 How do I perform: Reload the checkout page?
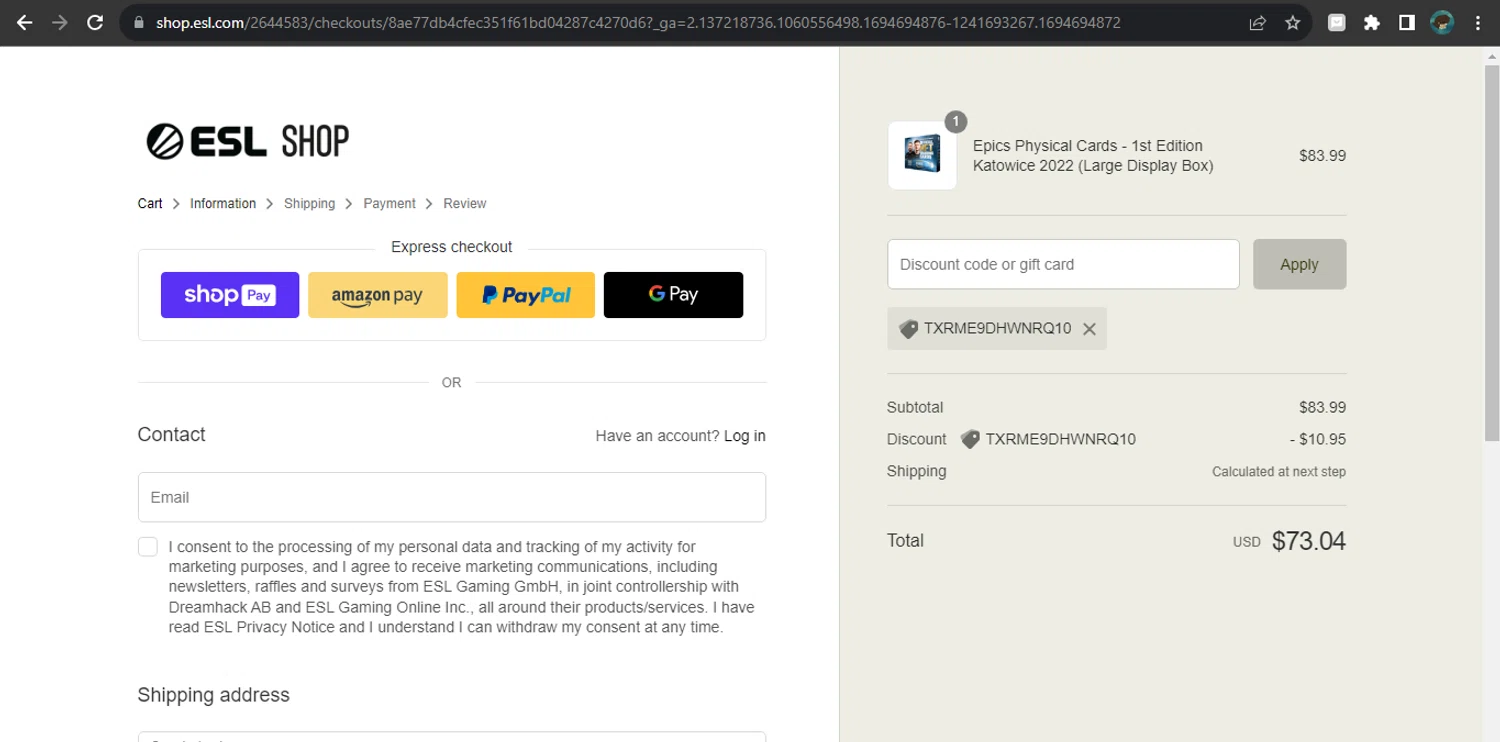[x=95, y=22]
